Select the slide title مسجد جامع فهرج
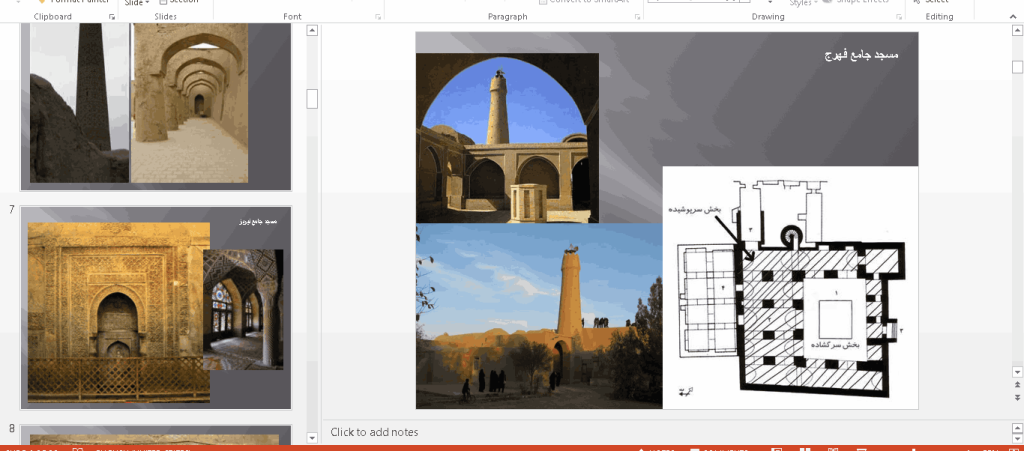 pos(861,55)
